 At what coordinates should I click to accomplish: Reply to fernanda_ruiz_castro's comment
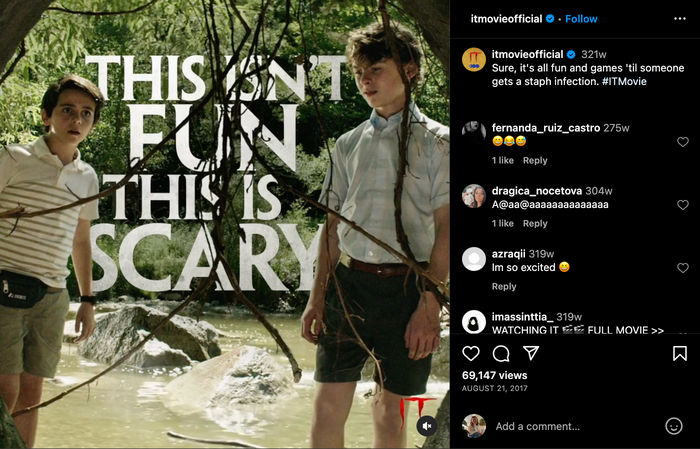535,160
